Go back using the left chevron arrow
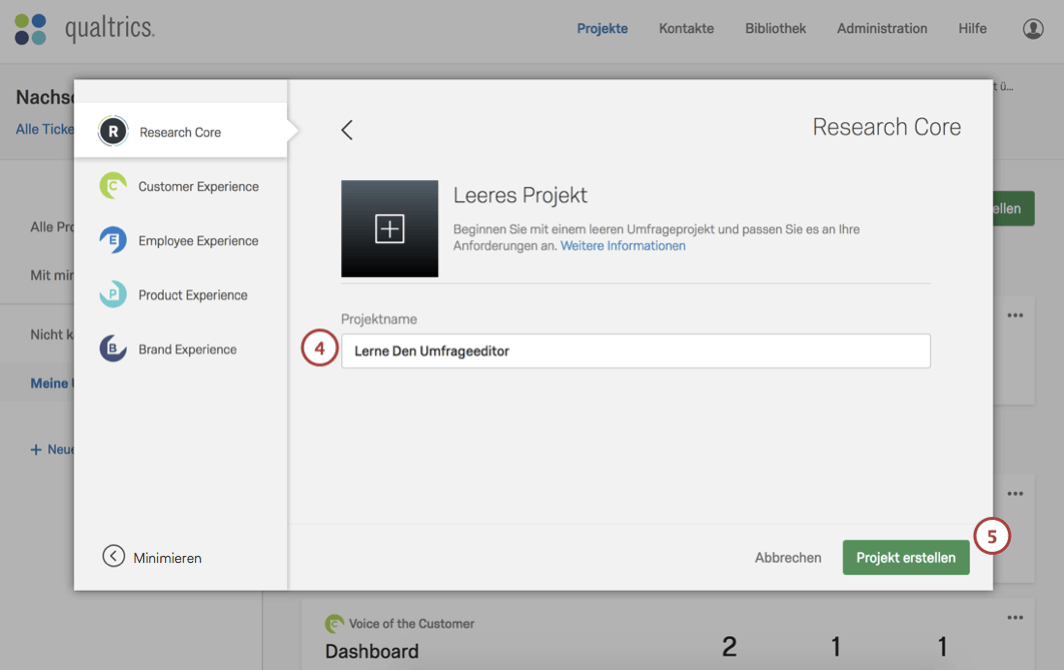 click(x=347, y=130)
